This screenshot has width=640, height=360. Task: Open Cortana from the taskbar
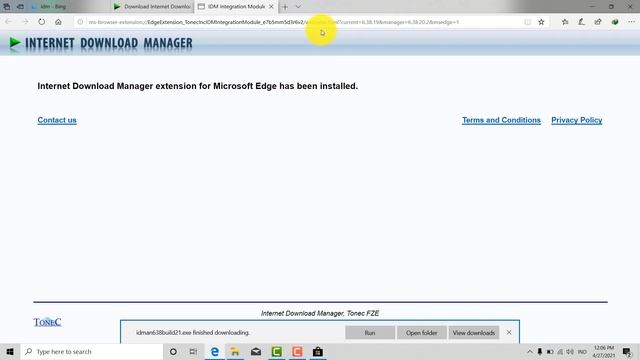pyautogui.click(x=173, y=351)
